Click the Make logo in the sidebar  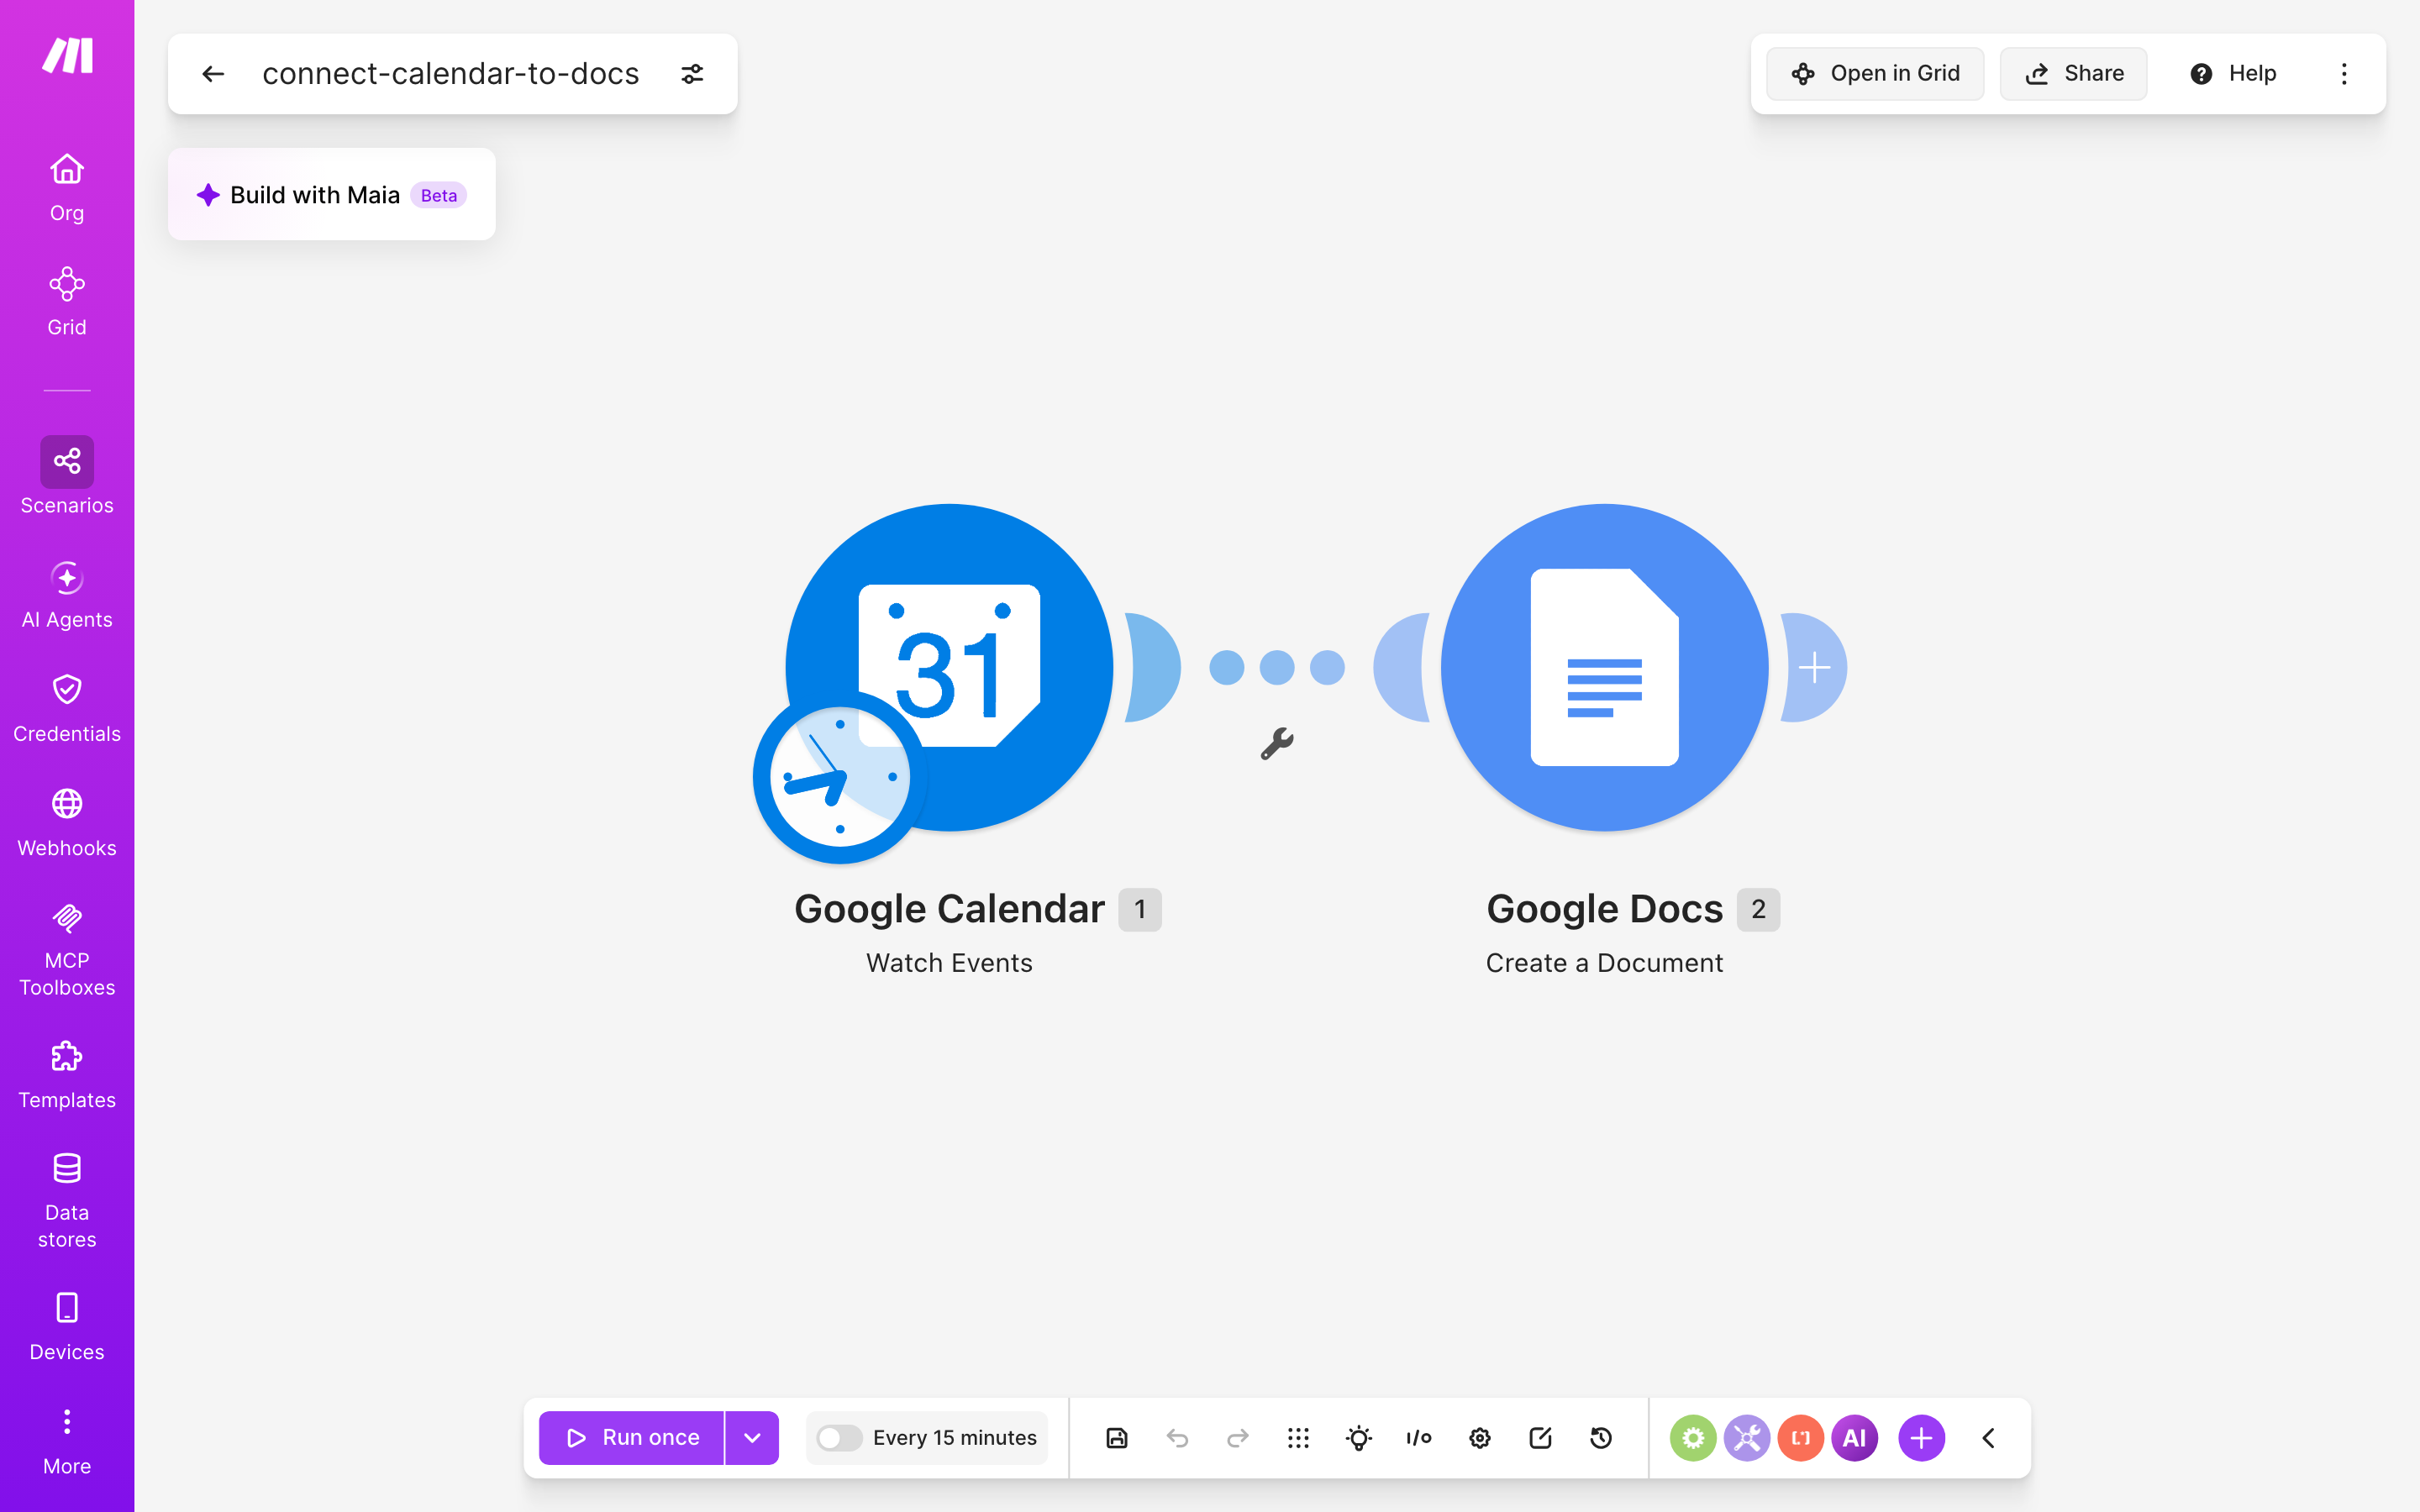pyautogui.click(x=67, y=56)
